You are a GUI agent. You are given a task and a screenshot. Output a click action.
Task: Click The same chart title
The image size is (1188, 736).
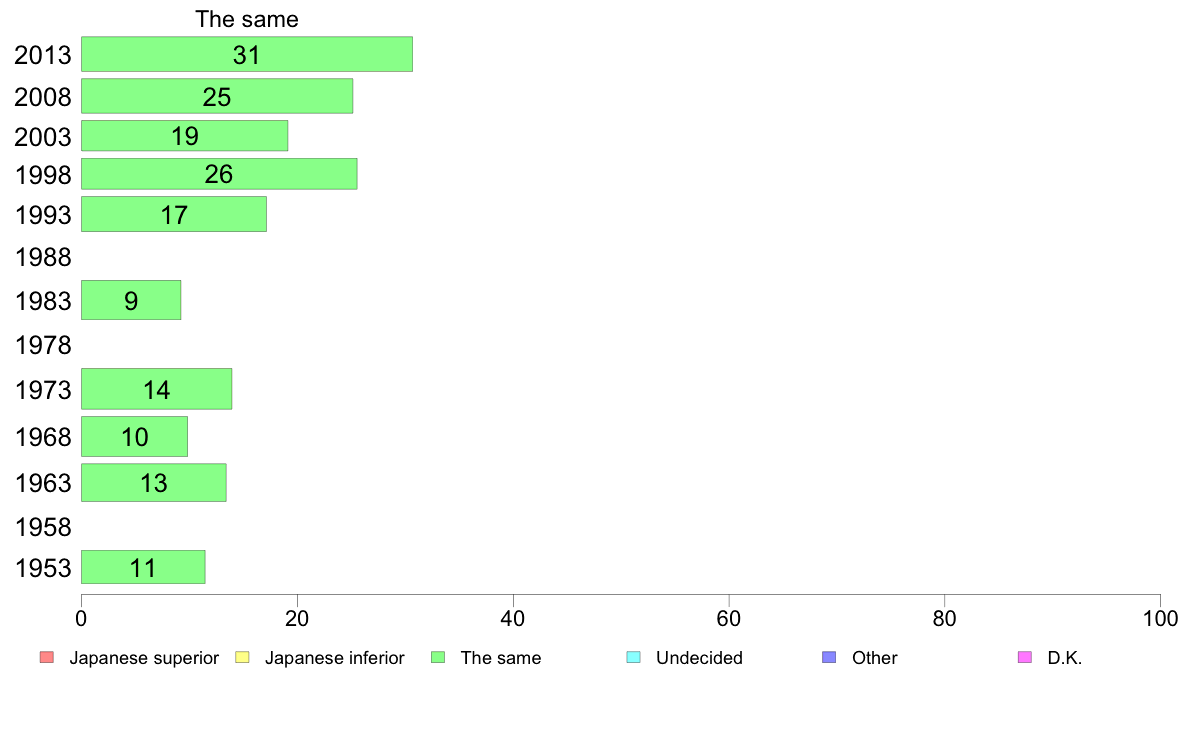click(x=247, y=19)
